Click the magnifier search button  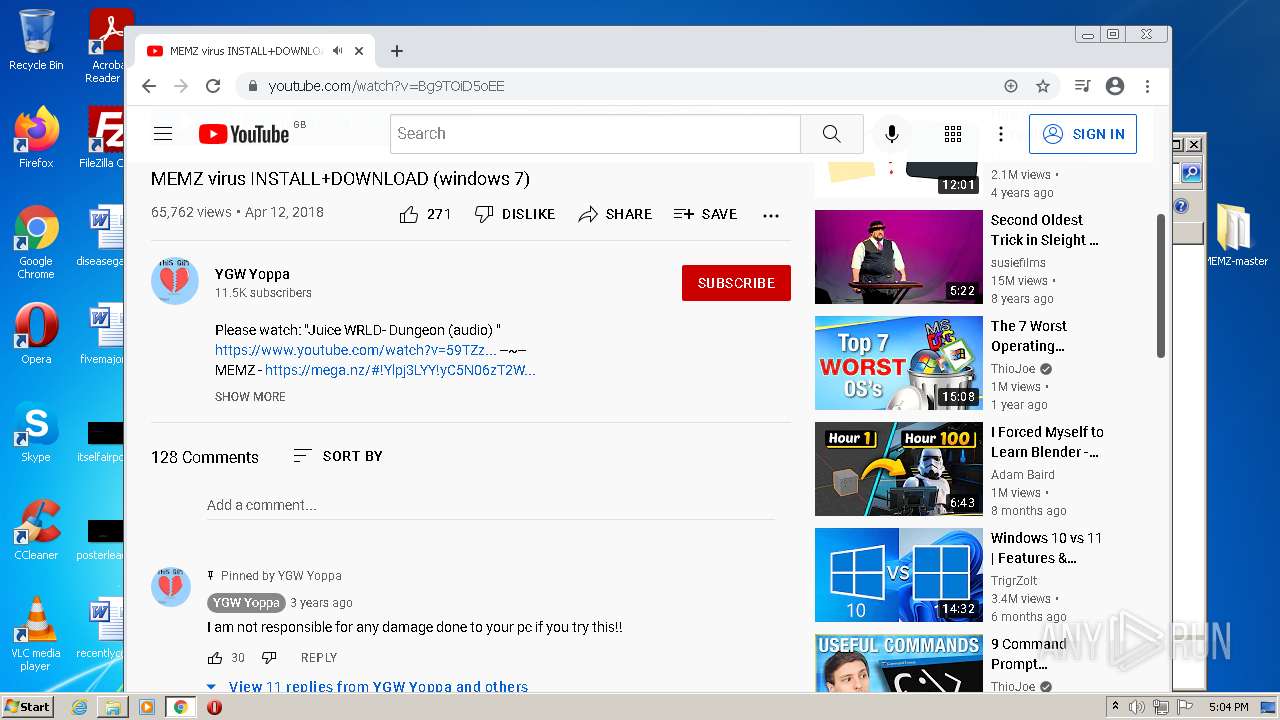831,134
